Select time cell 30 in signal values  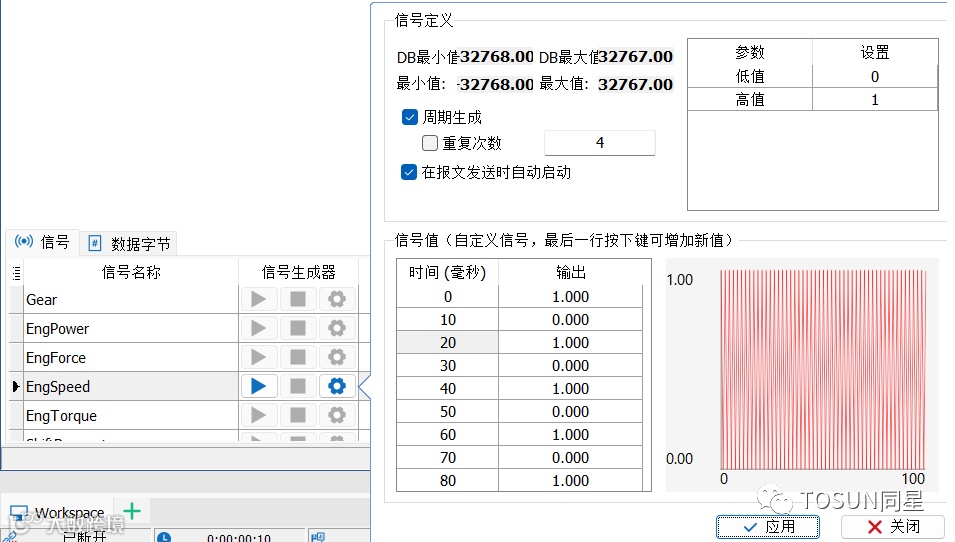coord(448,365)
